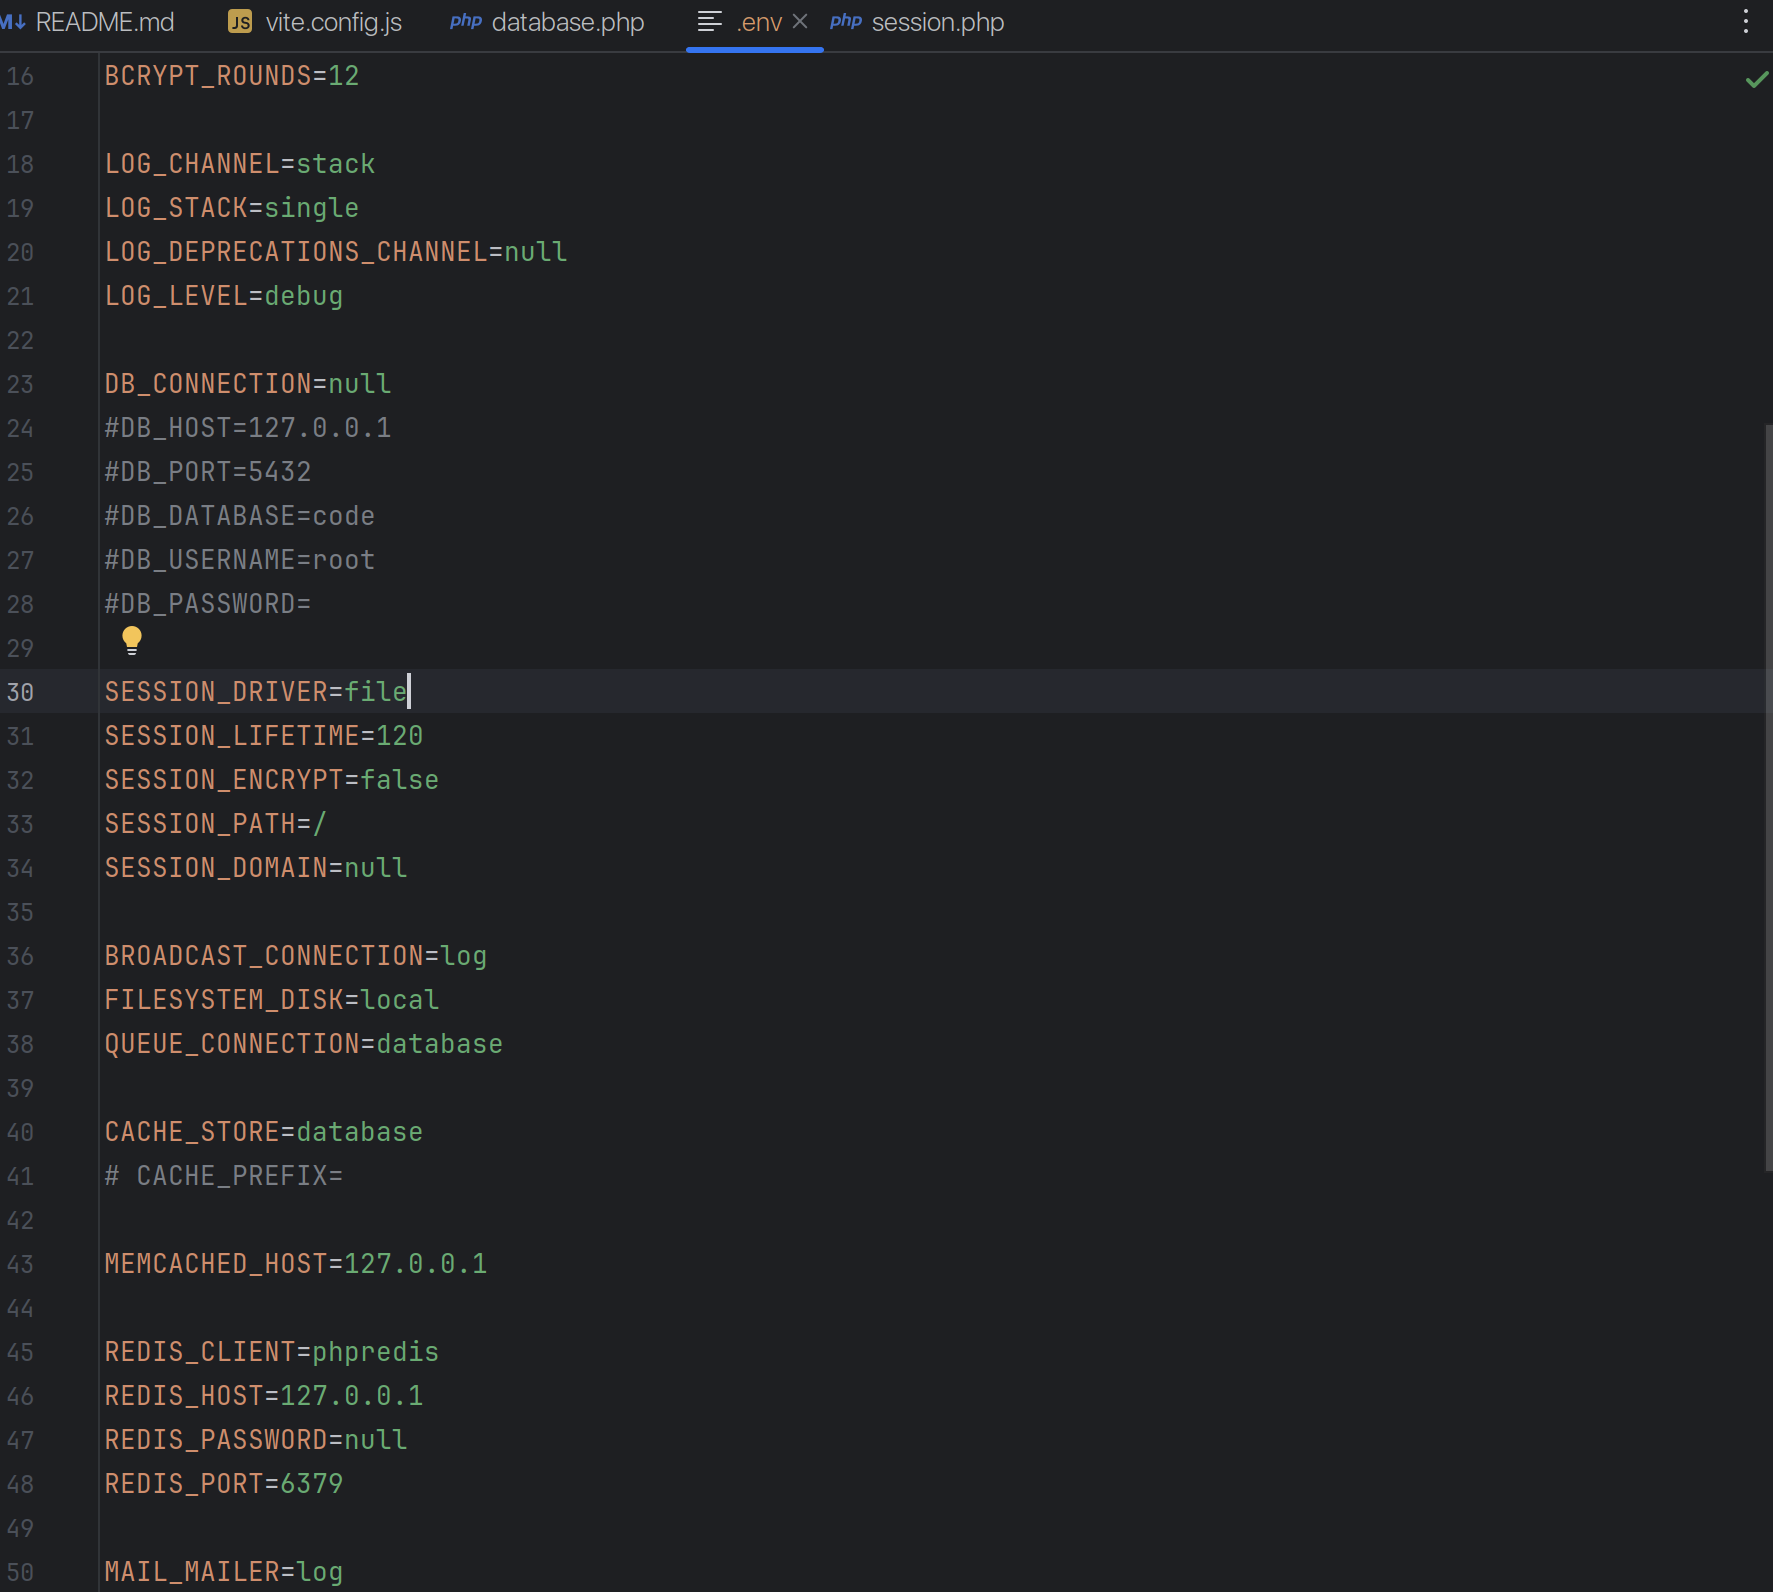Click the LOG_LEVEL=debug line
The image size is (1773, 1592).
click(224, 296)
